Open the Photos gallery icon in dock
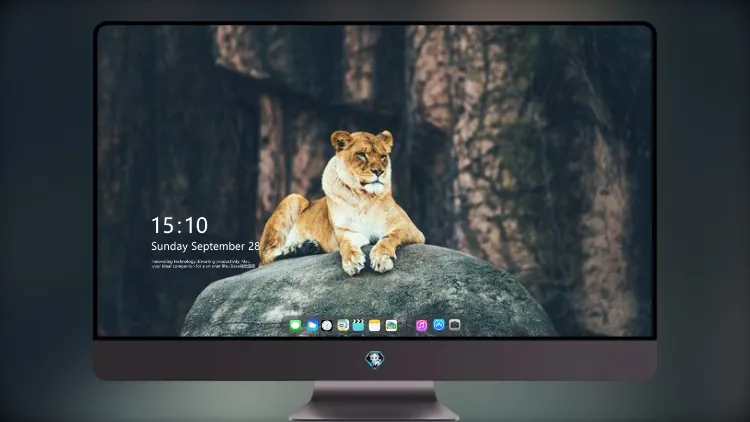The height and width of the screenshot is (422, 750). 391,326
